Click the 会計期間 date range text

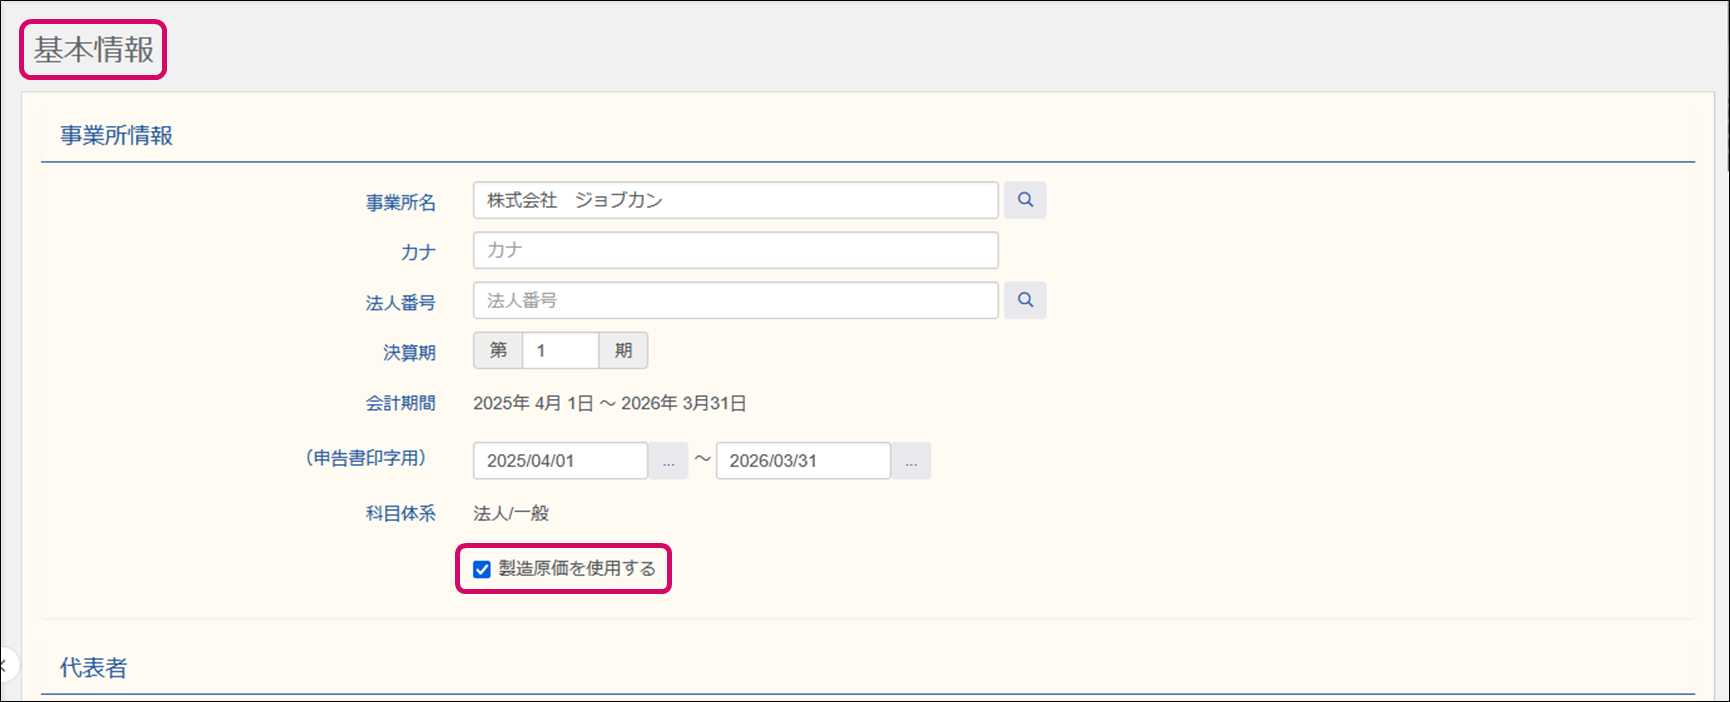[x=609, y=404]
